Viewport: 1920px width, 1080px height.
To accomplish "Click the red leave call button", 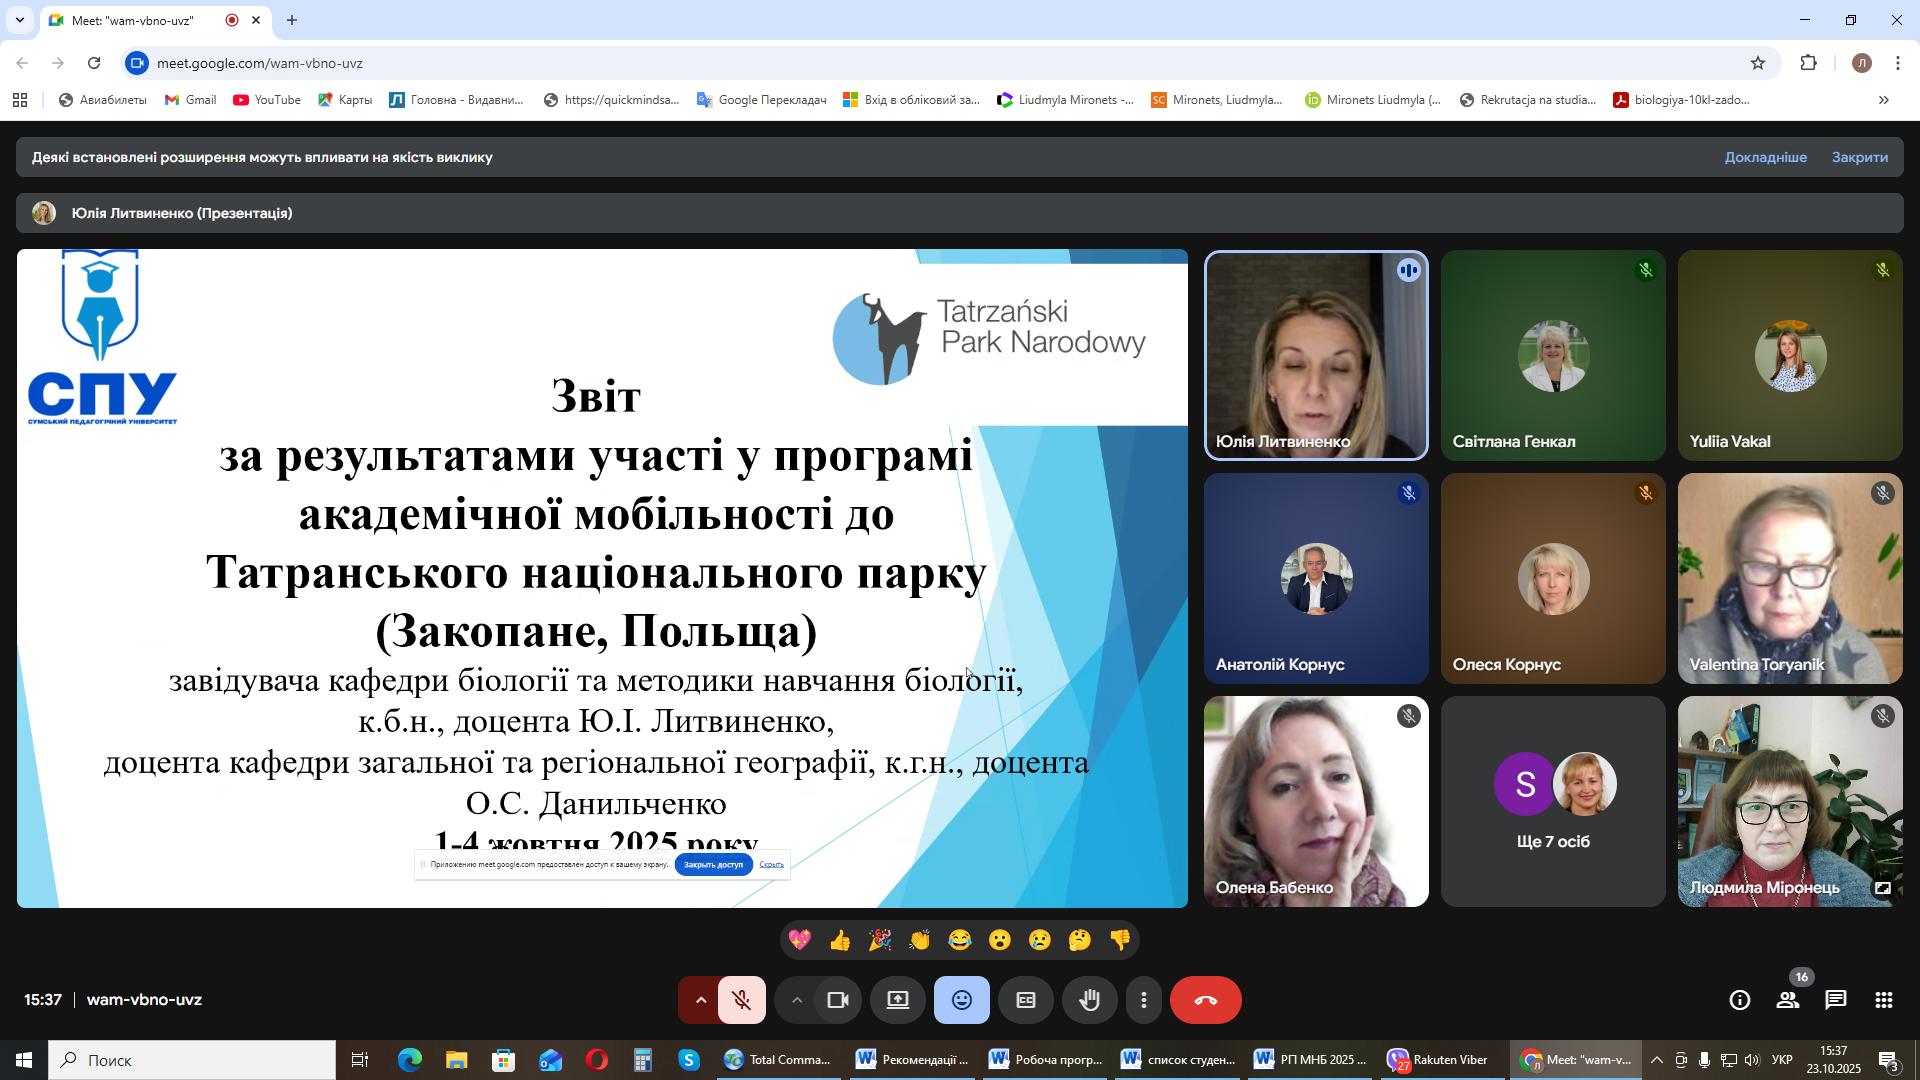I will [x=1205, y=1001].
